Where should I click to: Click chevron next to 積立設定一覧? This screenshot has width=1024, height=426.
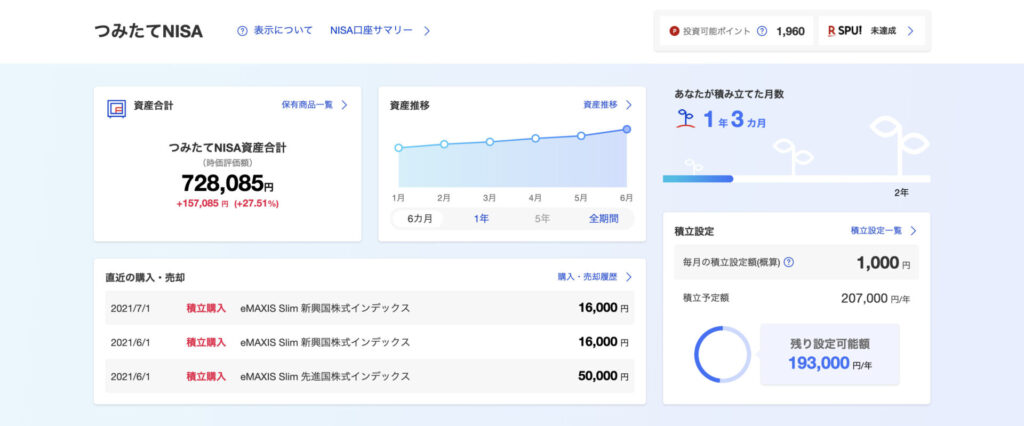(x=914, y=231)
